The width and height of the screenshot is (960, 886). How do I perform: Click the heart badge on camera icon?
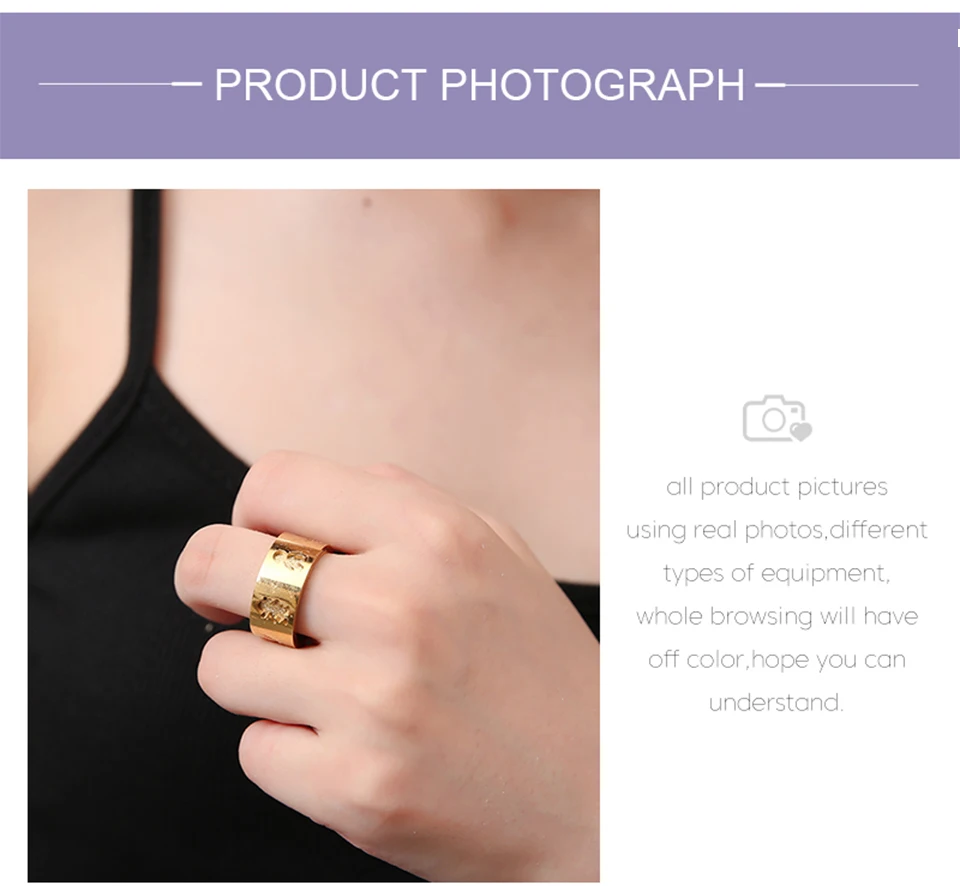click(x=800, y=432)
